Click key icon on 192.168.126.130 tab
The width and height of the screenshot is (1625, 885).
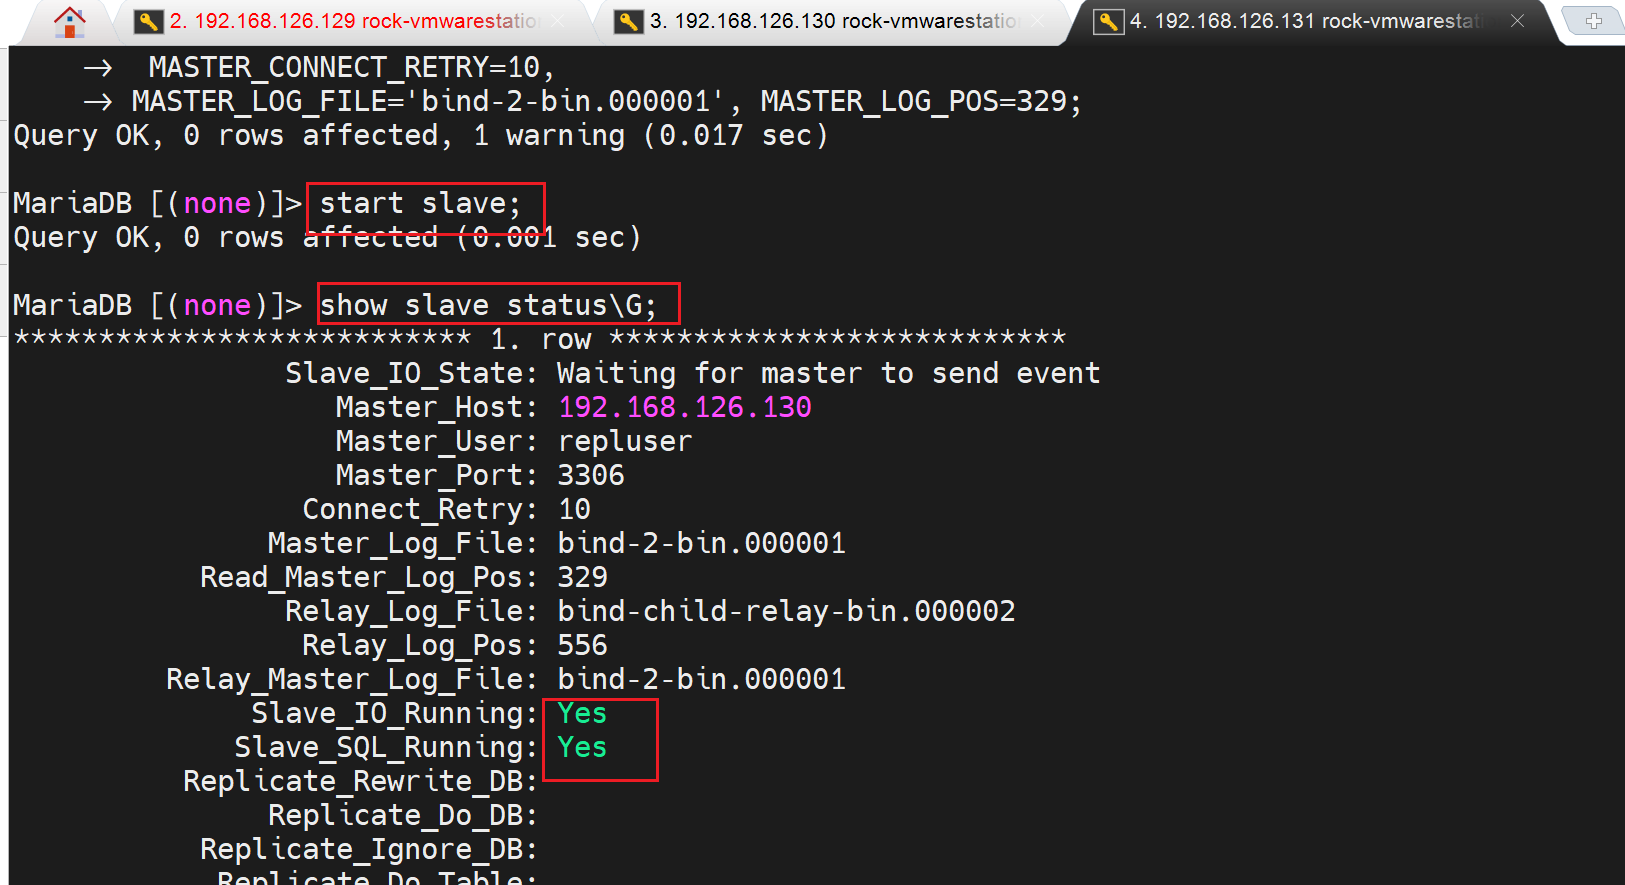(x=628, y=21)
